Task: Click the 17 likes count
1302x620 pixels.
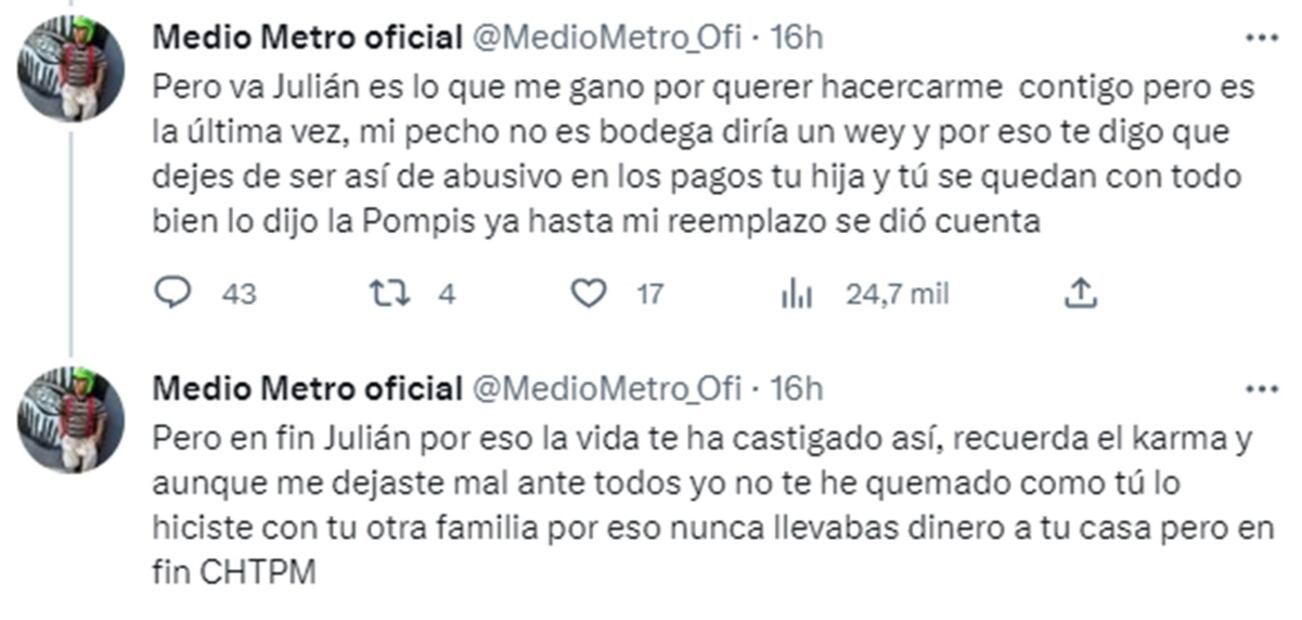Action: click(x=650, y=294)
